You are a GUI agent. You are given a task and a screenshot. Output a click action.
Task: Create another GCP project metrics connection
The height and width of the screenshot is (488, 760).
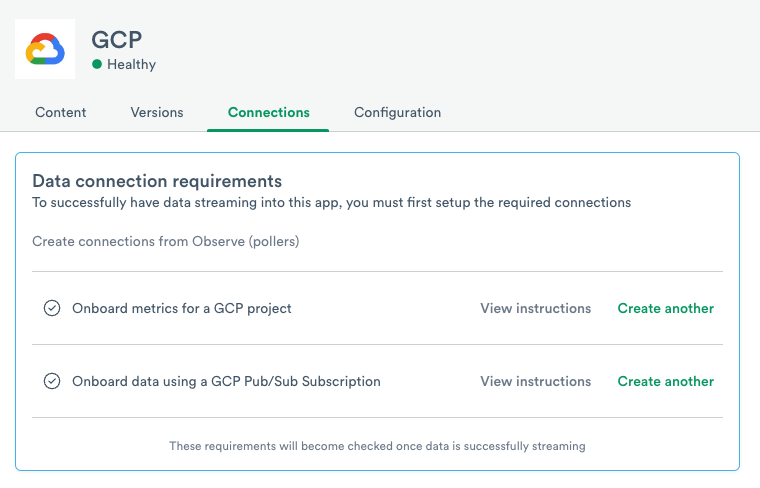pos(665,308)
